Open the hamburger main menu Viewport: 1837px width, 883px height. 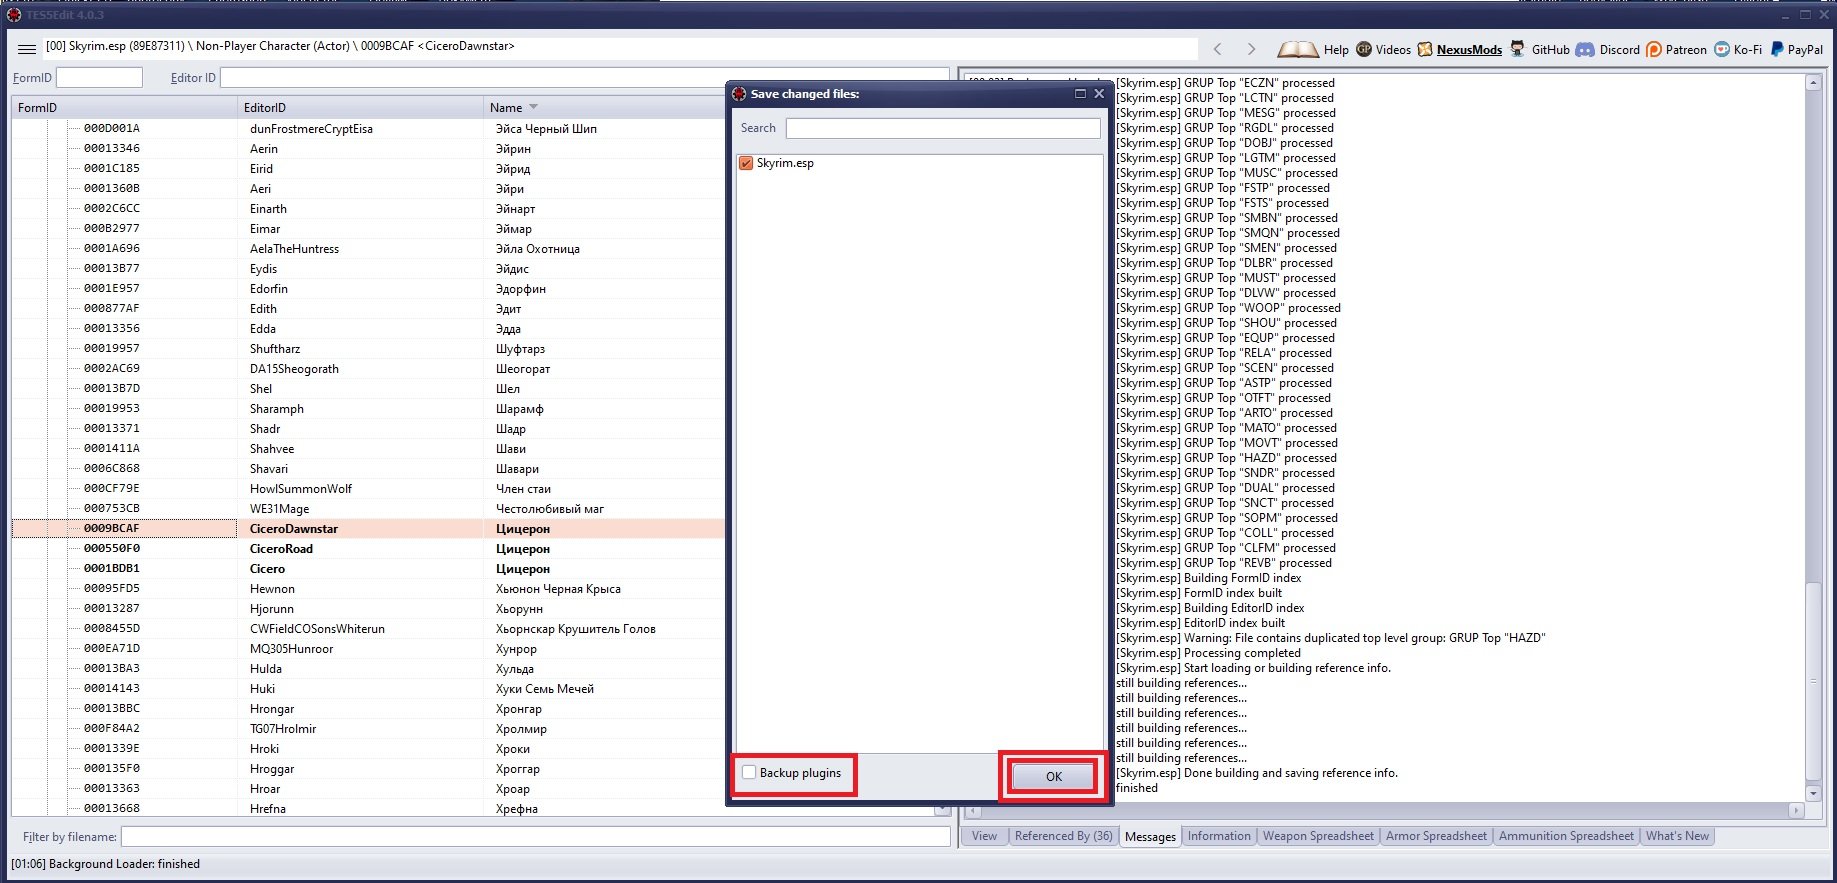pos(27,49)
